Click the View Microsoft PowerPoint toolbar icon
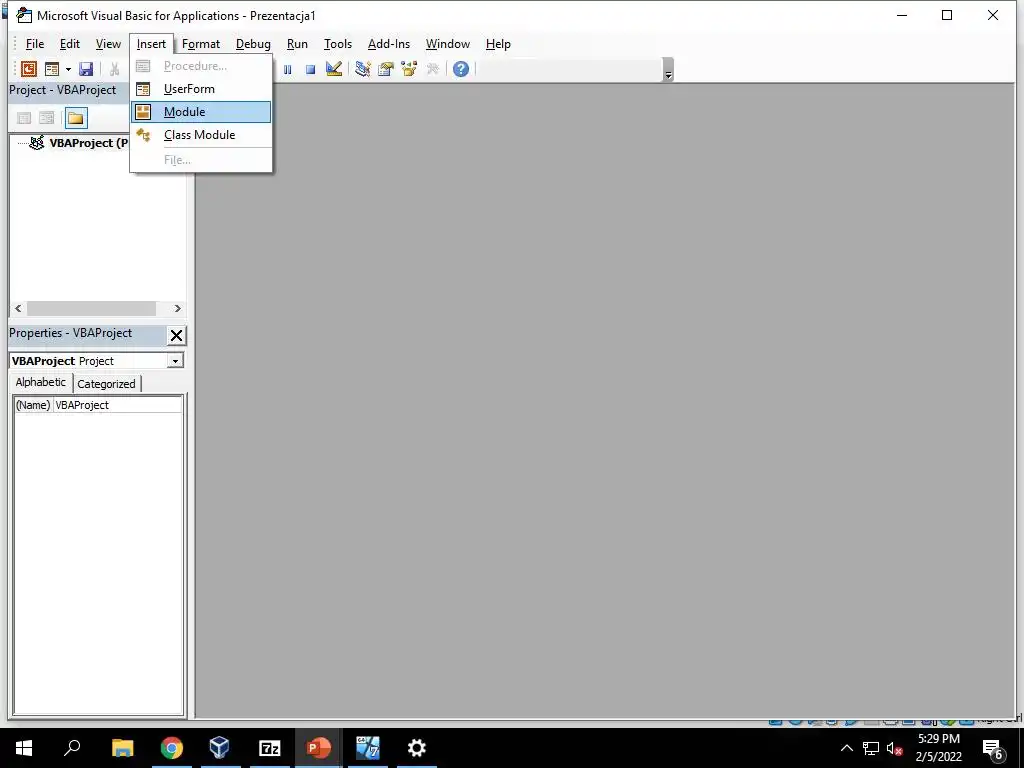Viewport: 1024px width, 768px height. [x=29, y=69]
